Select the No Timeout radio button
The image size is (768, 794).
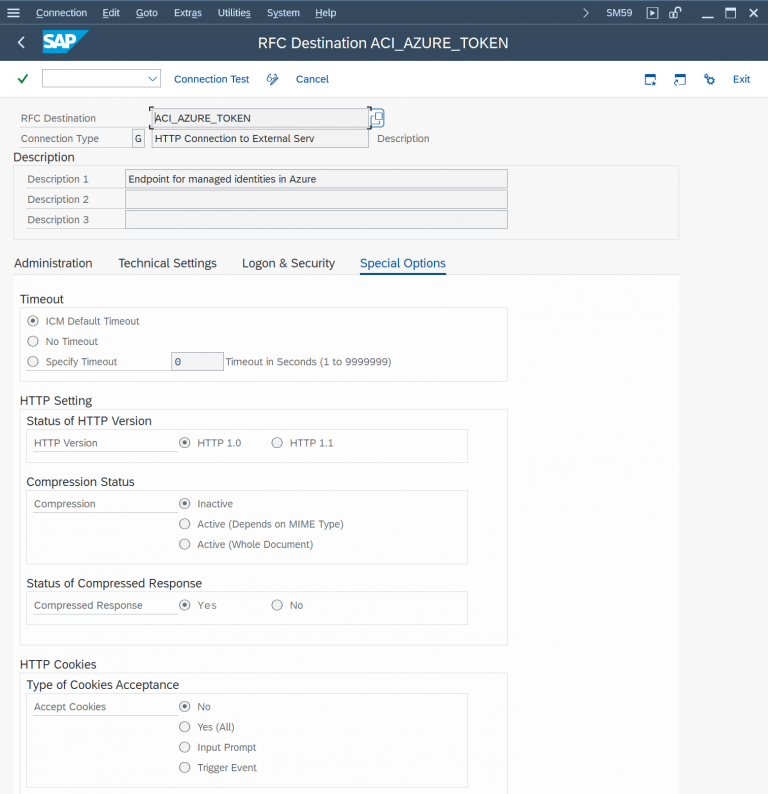point(33,341)
